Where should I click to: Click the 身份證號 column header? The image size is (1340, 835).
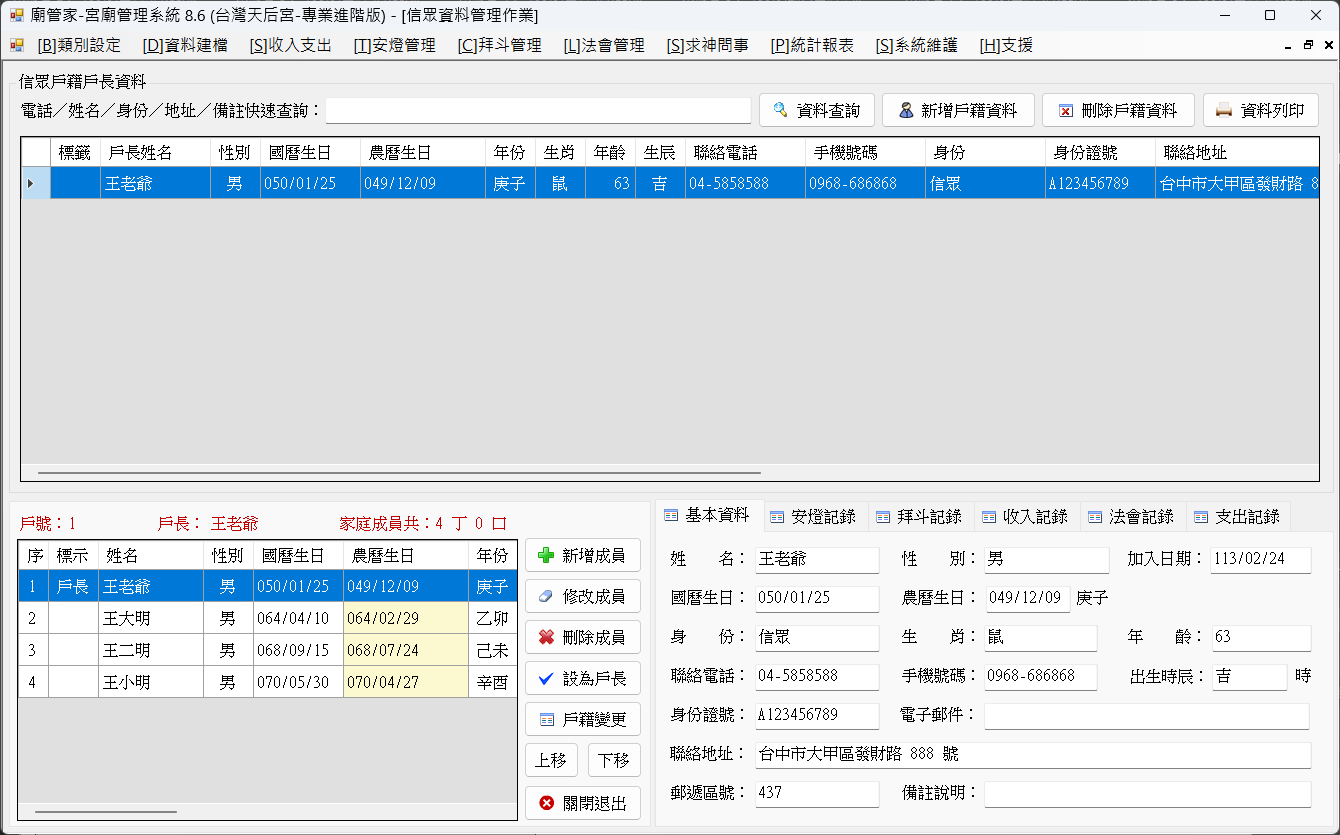tap(1100, 153)
